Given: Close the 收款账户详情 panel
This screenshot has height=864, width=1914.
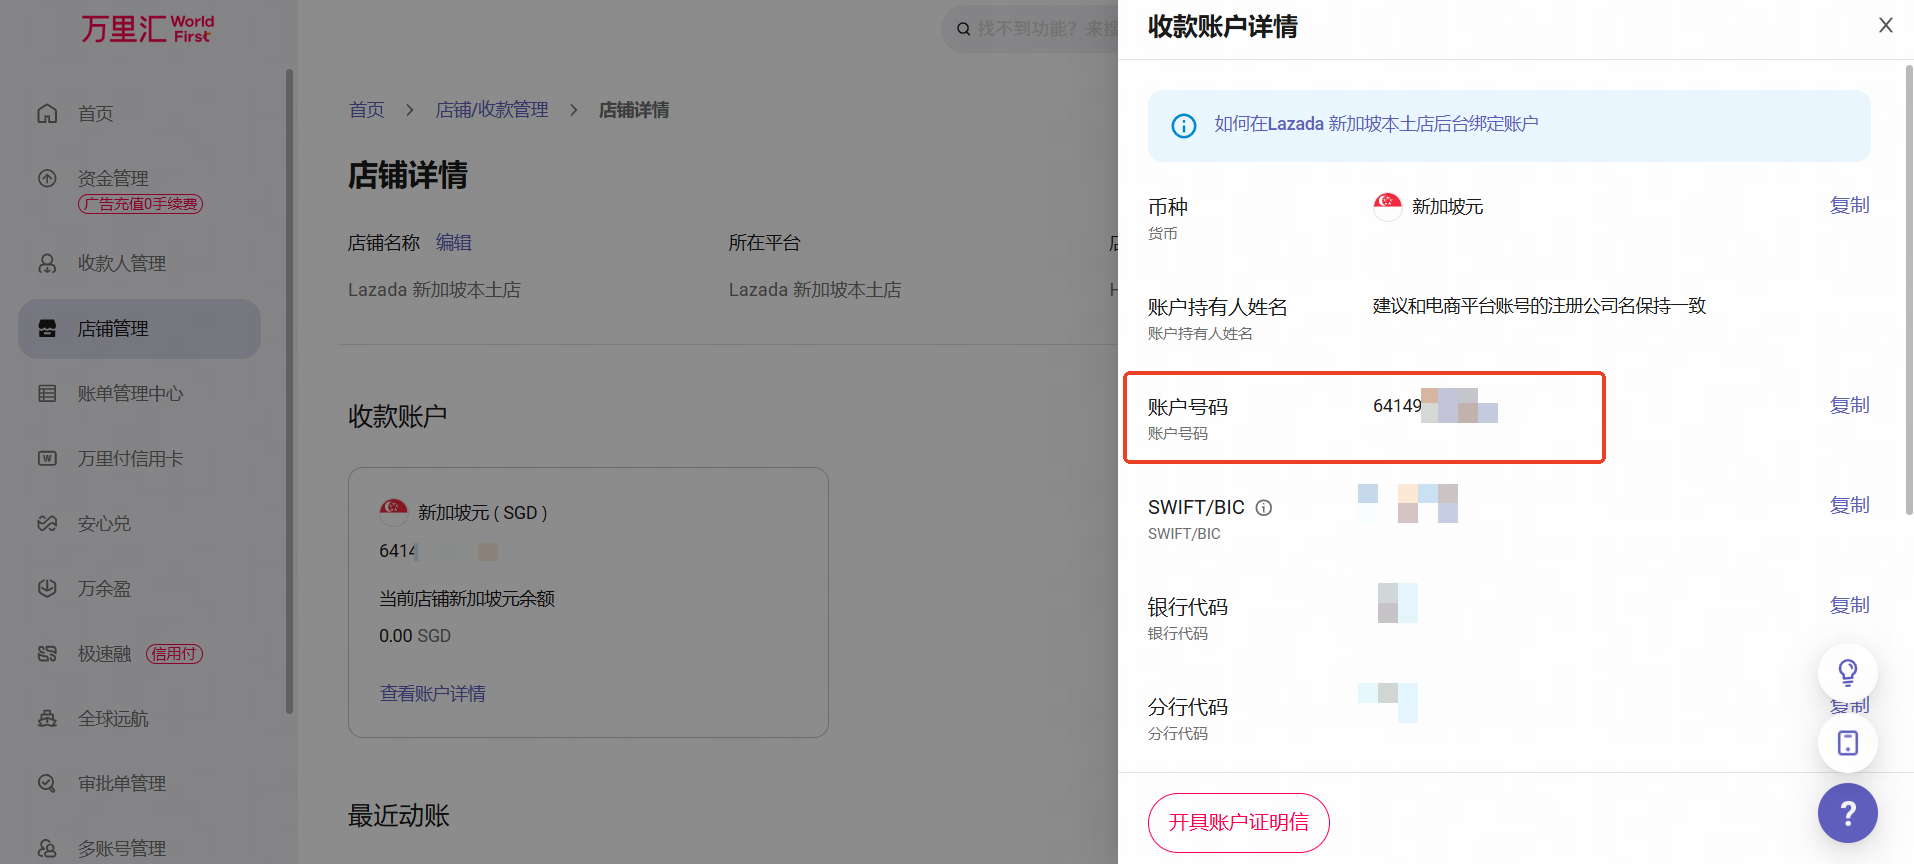Looking at the screenshot, I should [x=1886, y=25].
